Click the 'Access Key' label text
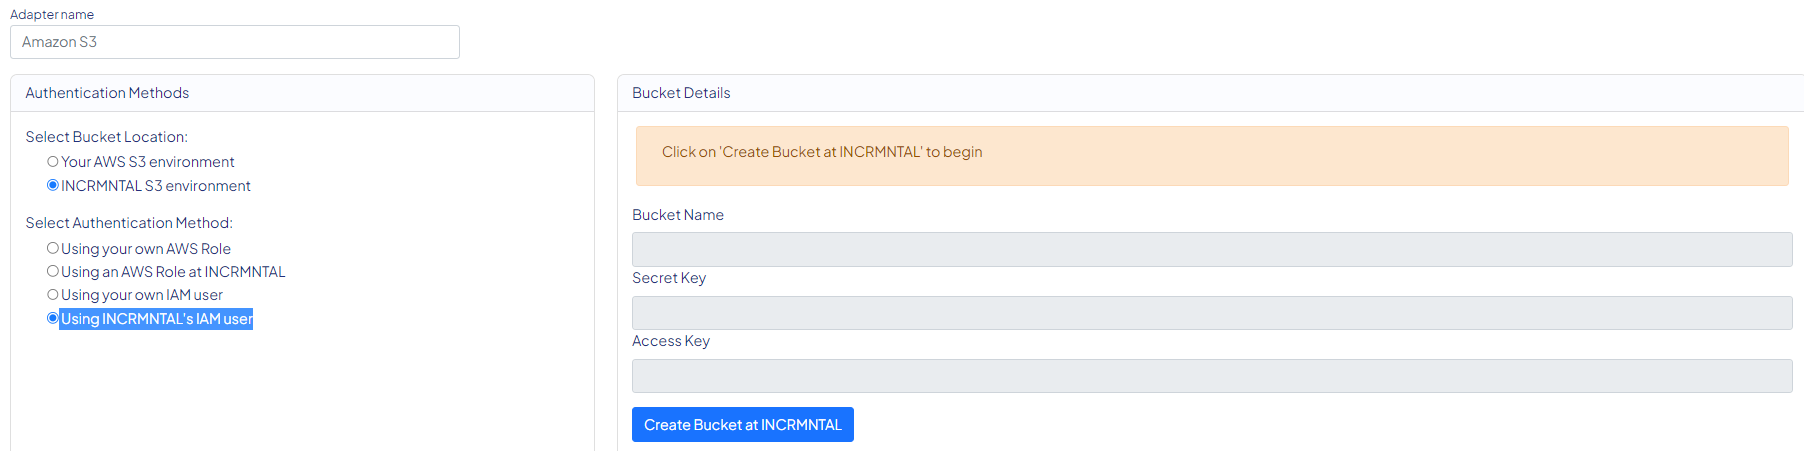 (671, 341)
